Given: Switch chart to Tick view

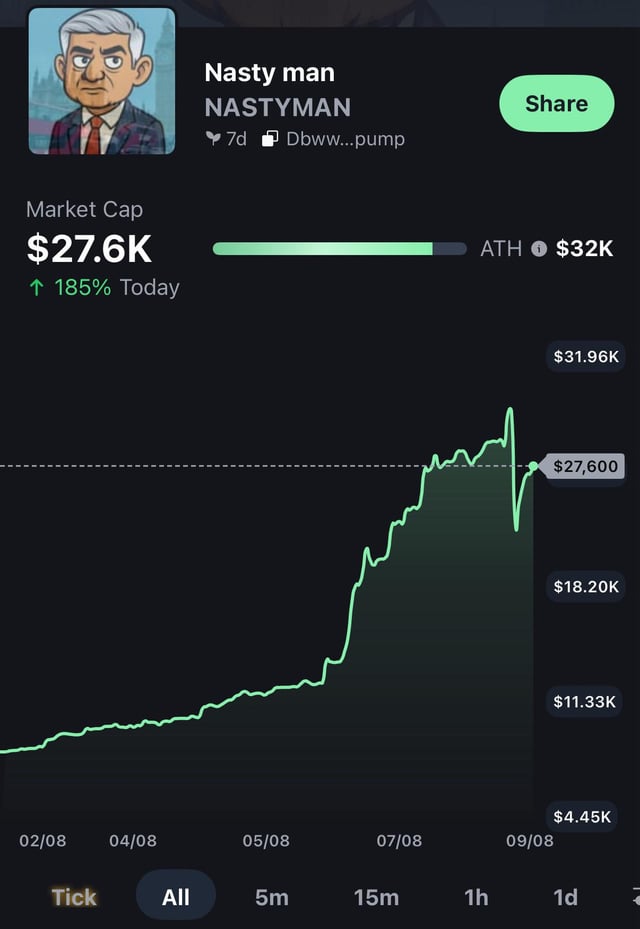Looking at the screenshot, I should [x=74, y=897].
